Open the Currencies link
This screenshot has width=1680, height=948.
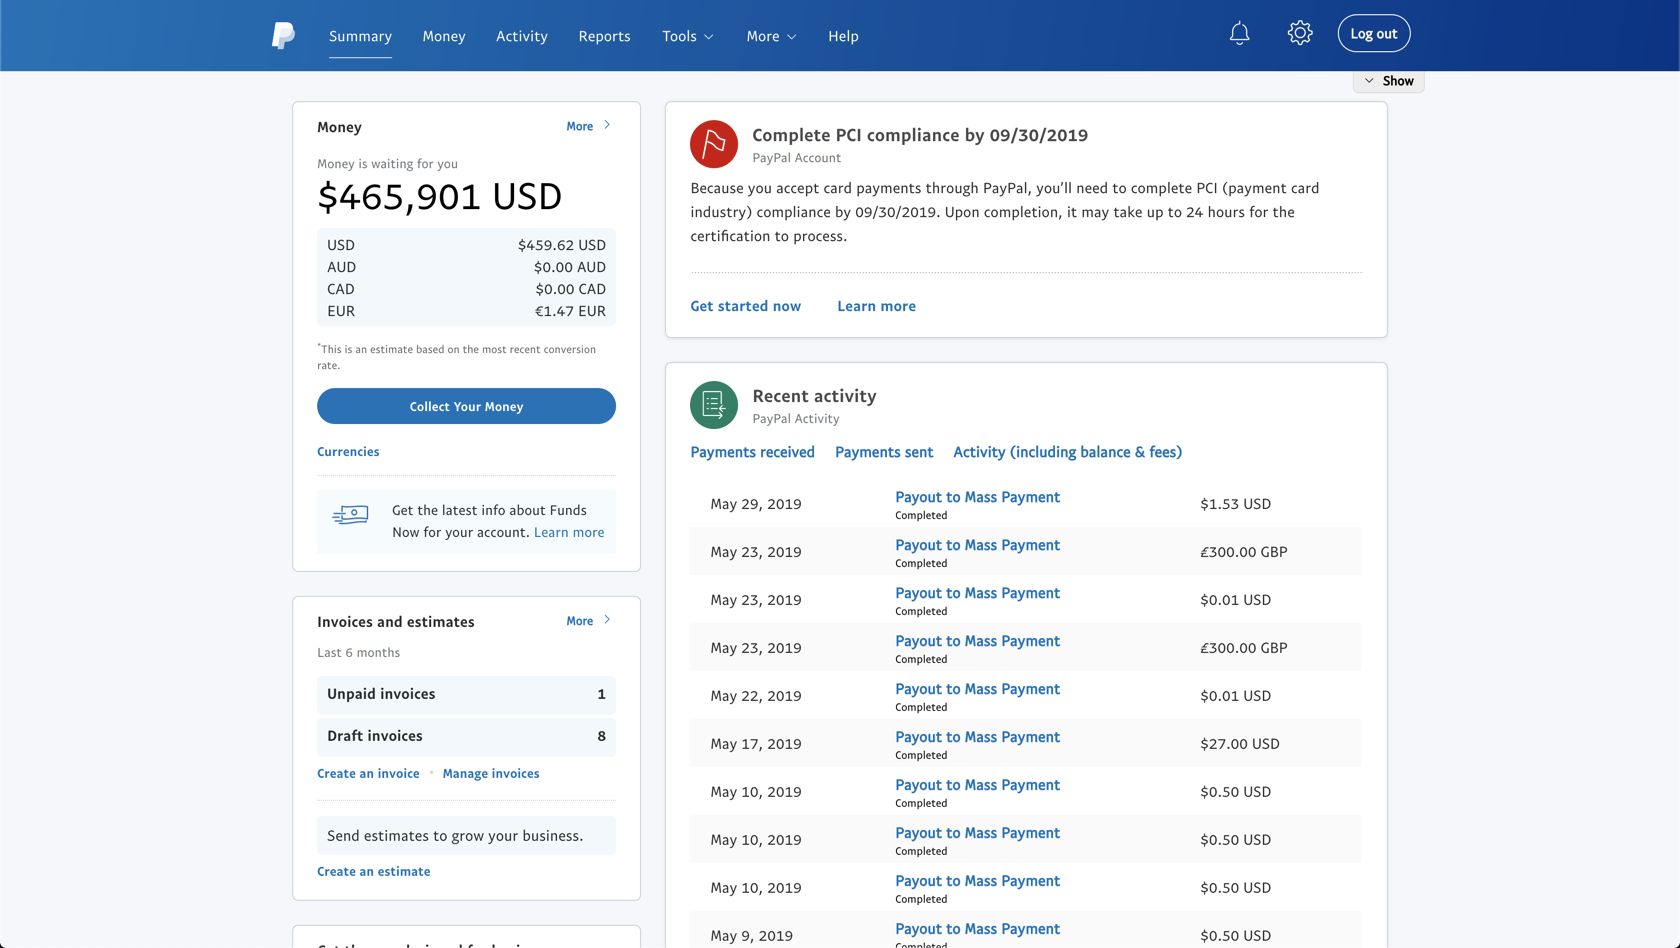tap(348, 452)
